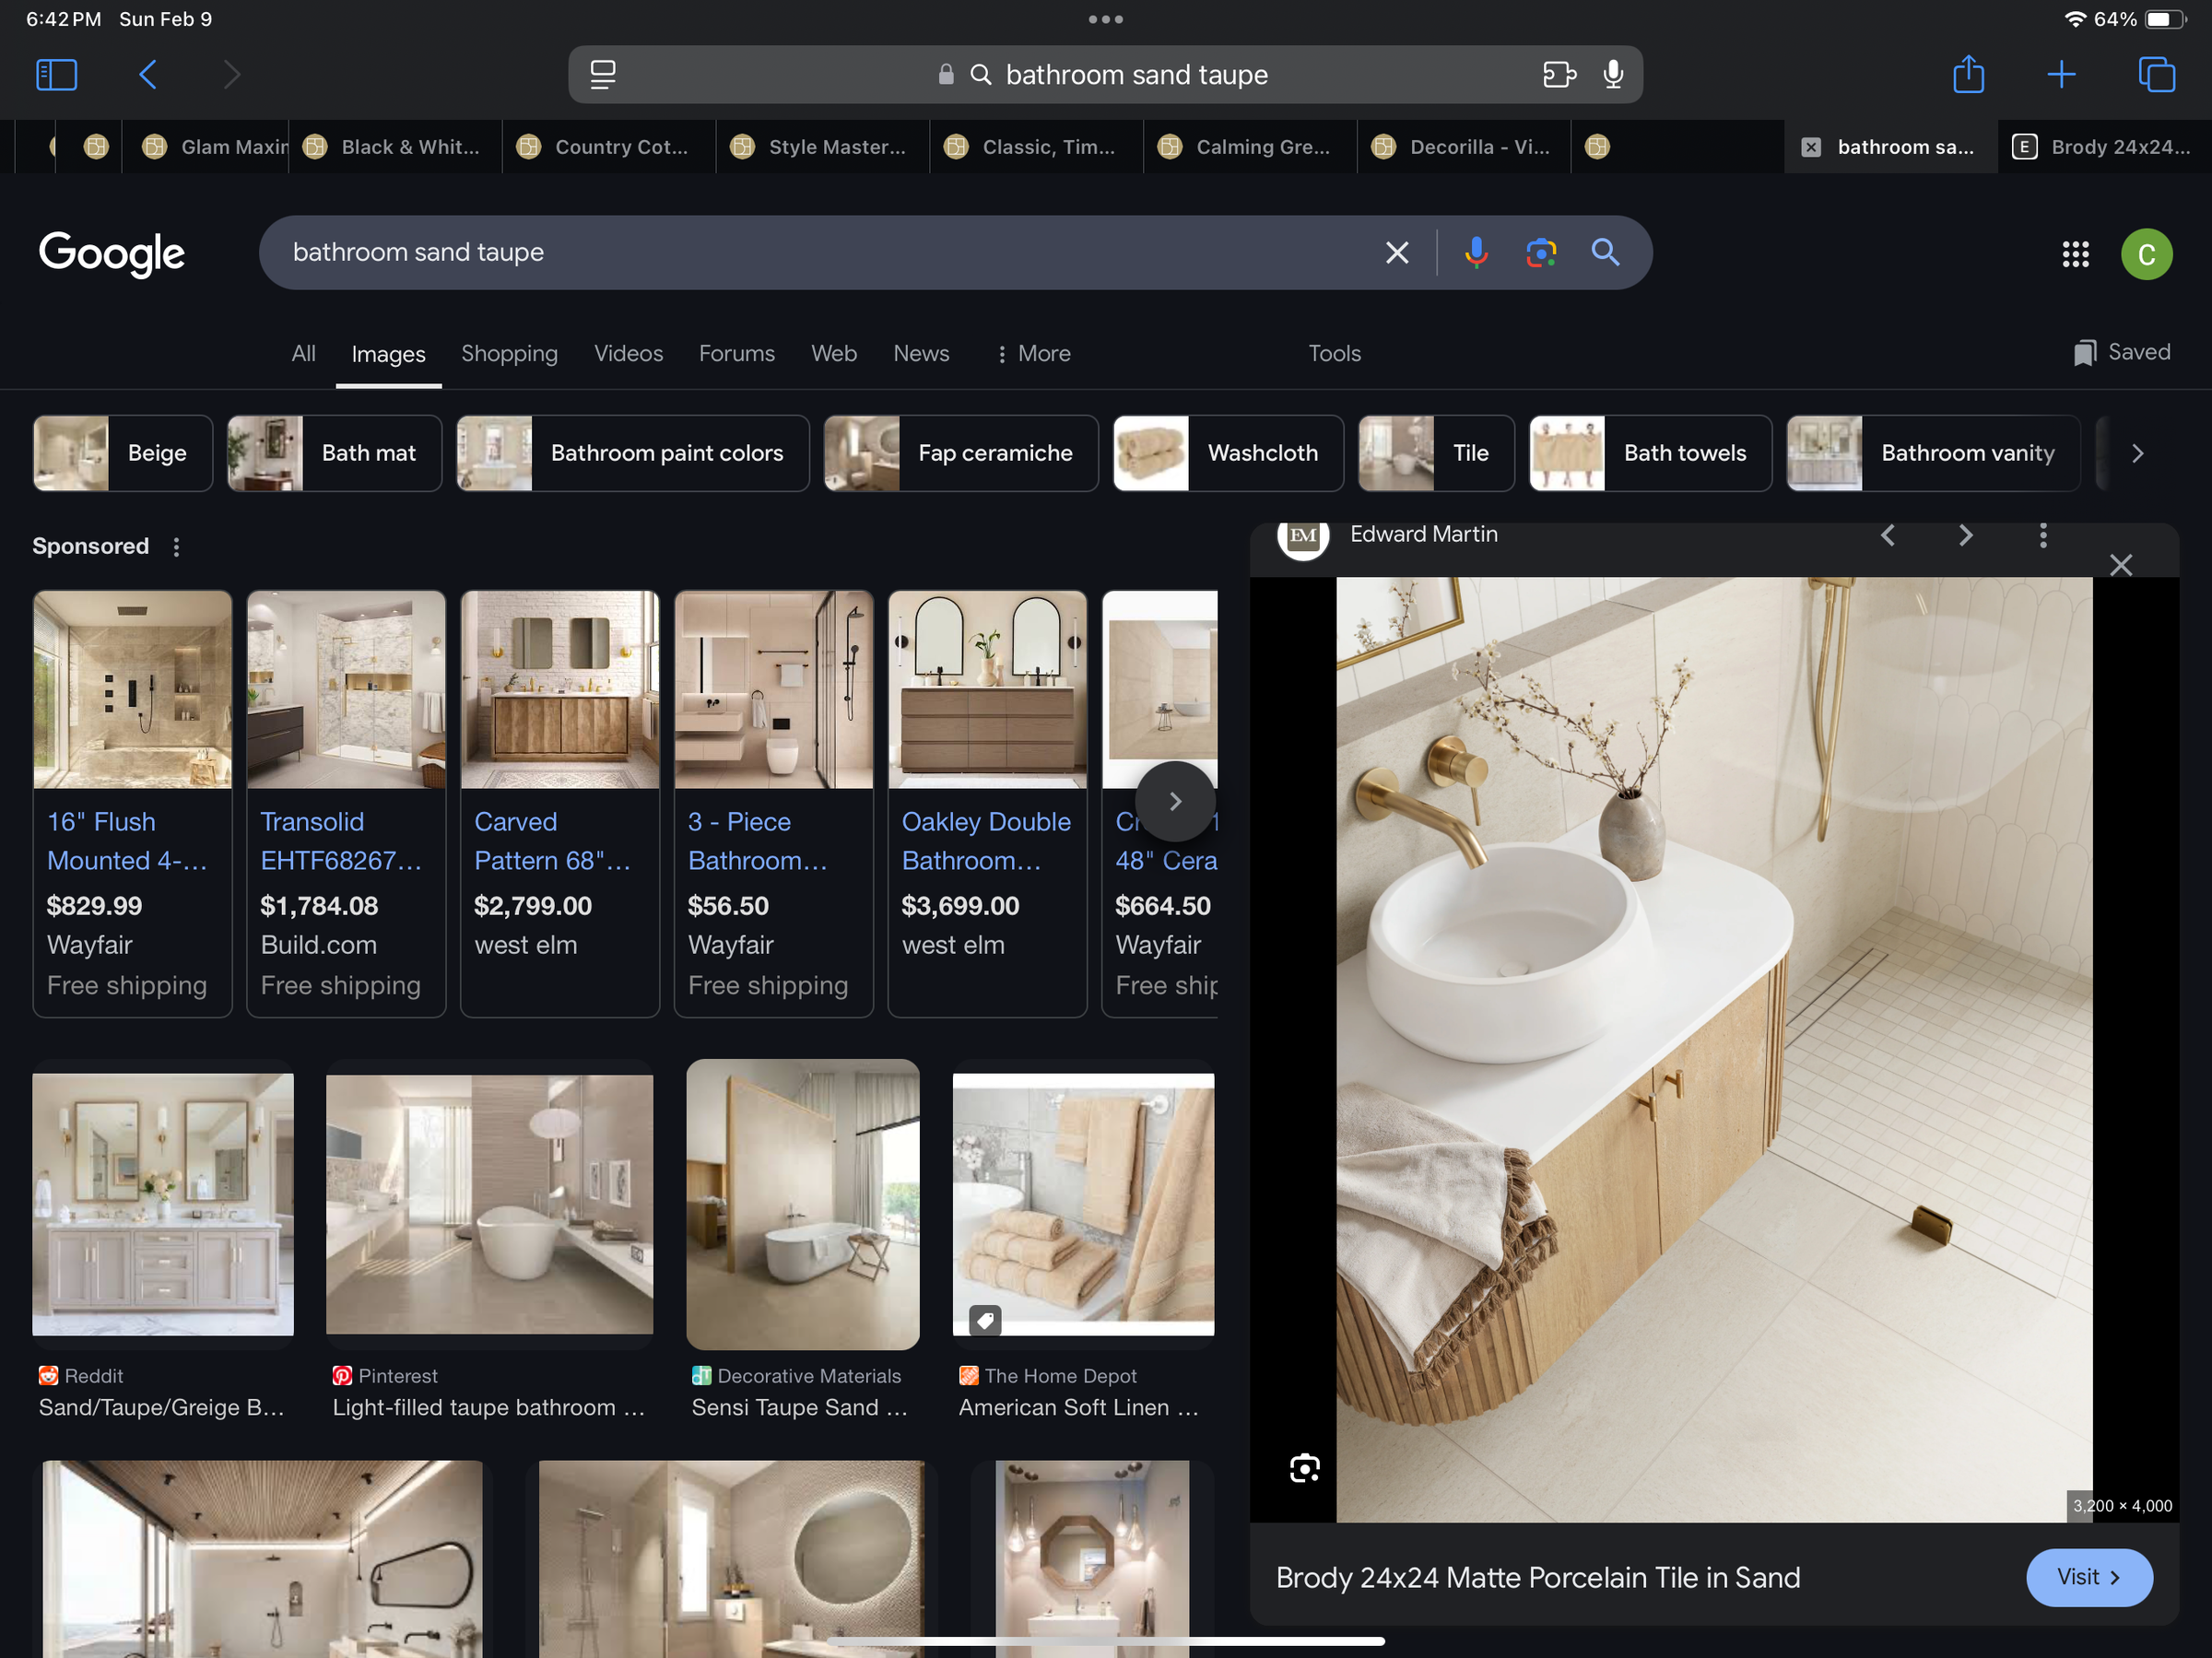This screenshot has height=1658, width=2212.
Task: Show next image in preview panel
Action: [x=1965, y=535]
